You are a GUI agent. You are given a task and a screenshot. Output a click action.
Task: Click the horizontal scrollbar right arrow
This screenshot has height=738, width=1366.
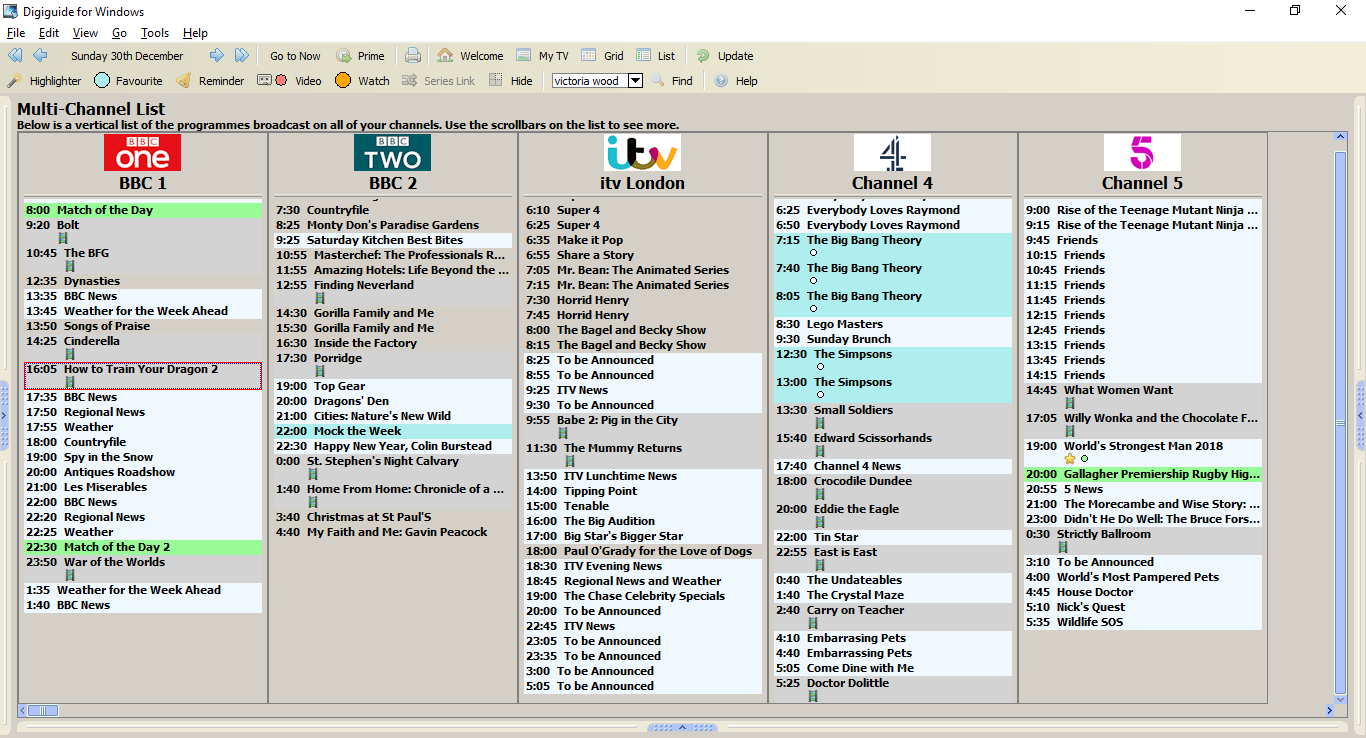1329,710
